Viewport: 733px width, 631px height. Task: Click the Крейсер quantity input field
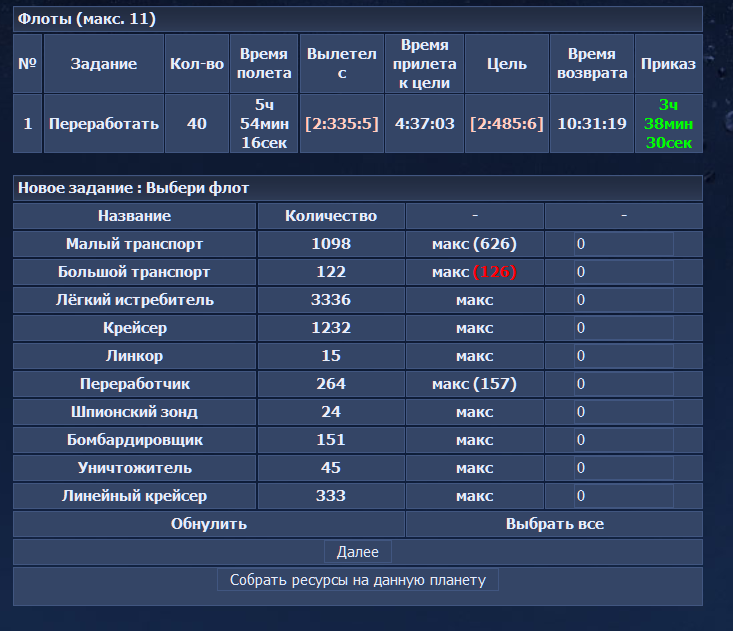pyautogui.click(x=623, y=328)
